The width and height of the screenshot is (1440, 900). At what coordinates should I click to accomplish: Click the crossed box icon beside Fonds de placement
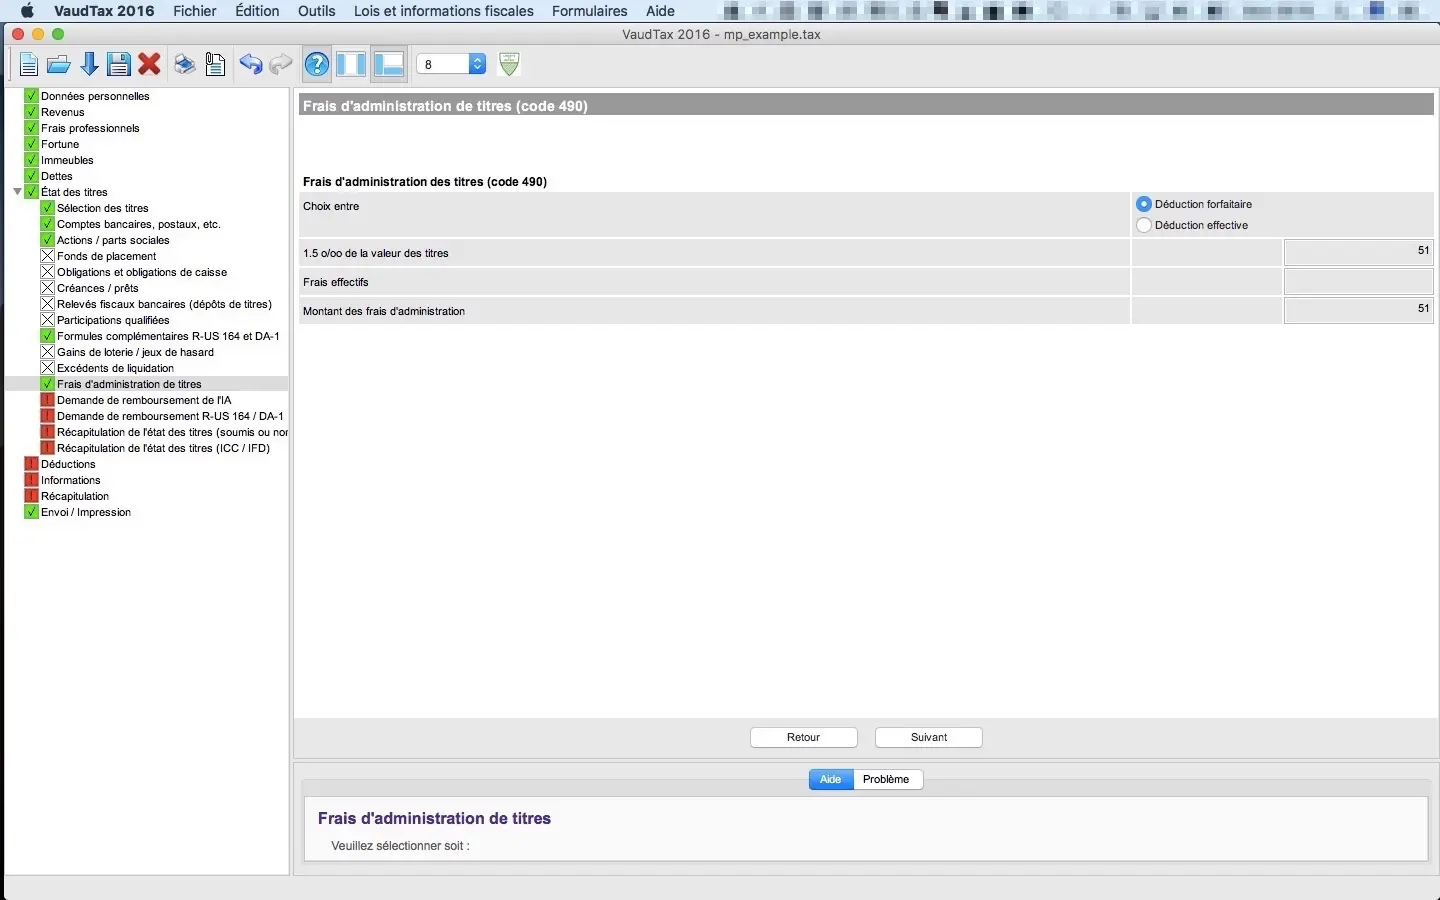(x=47, y=256)
